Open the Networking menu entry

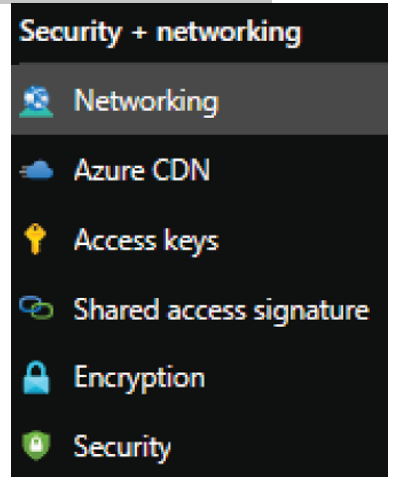click(x=199, y=101)
